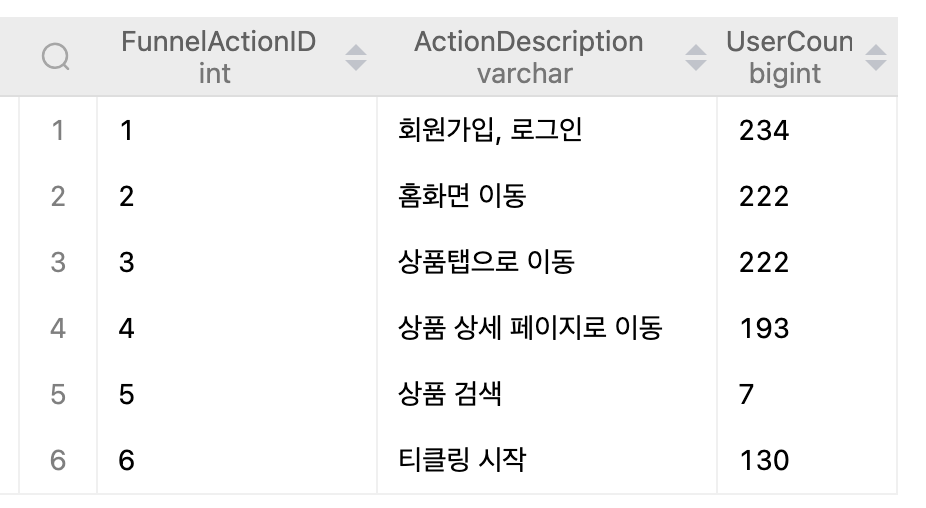Select row number 3

[58, 262]
